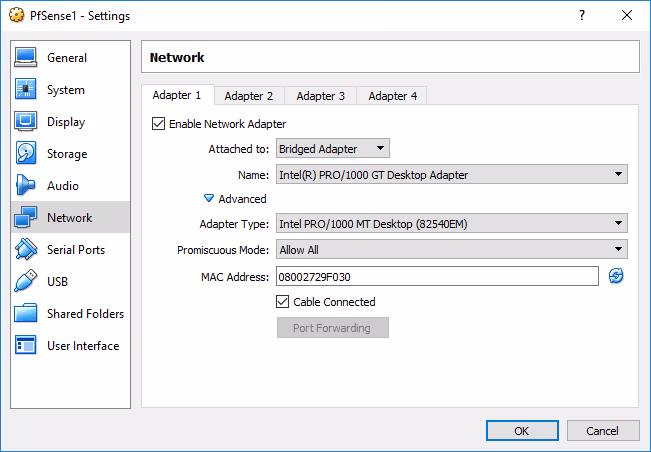Click the Shared Folders icon
The image size is (651, 452).
tap(27, 314)
